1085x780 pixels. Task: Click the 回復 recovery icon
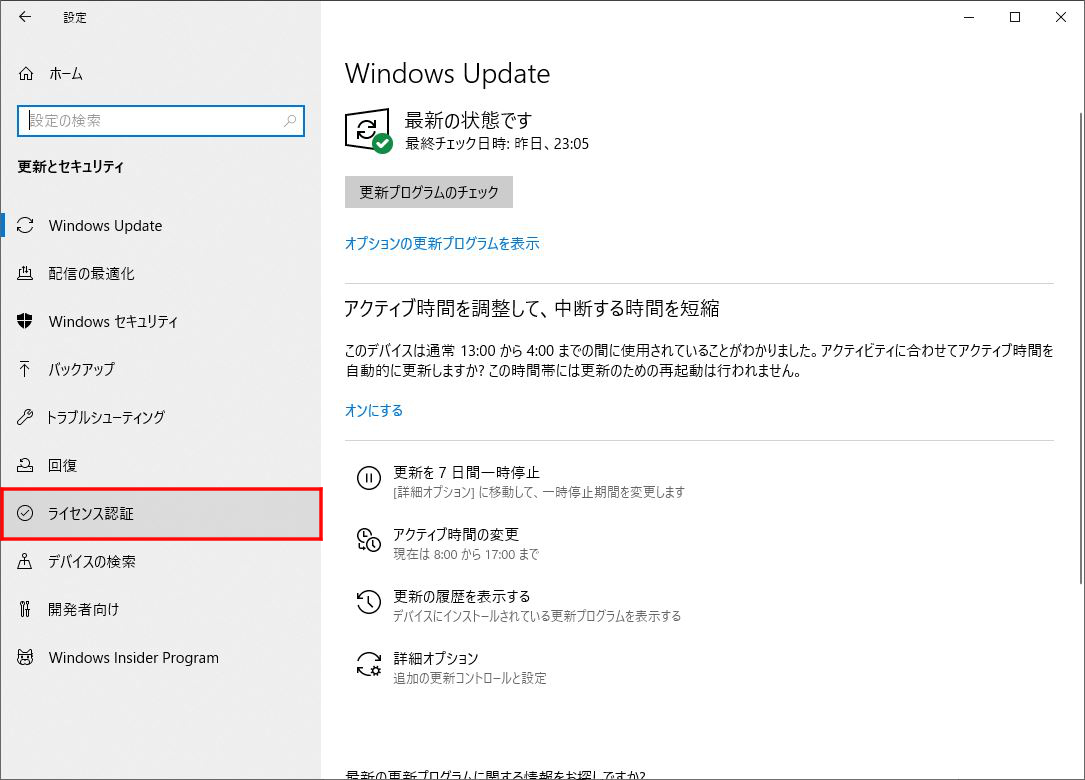click(x=25, y=464)
